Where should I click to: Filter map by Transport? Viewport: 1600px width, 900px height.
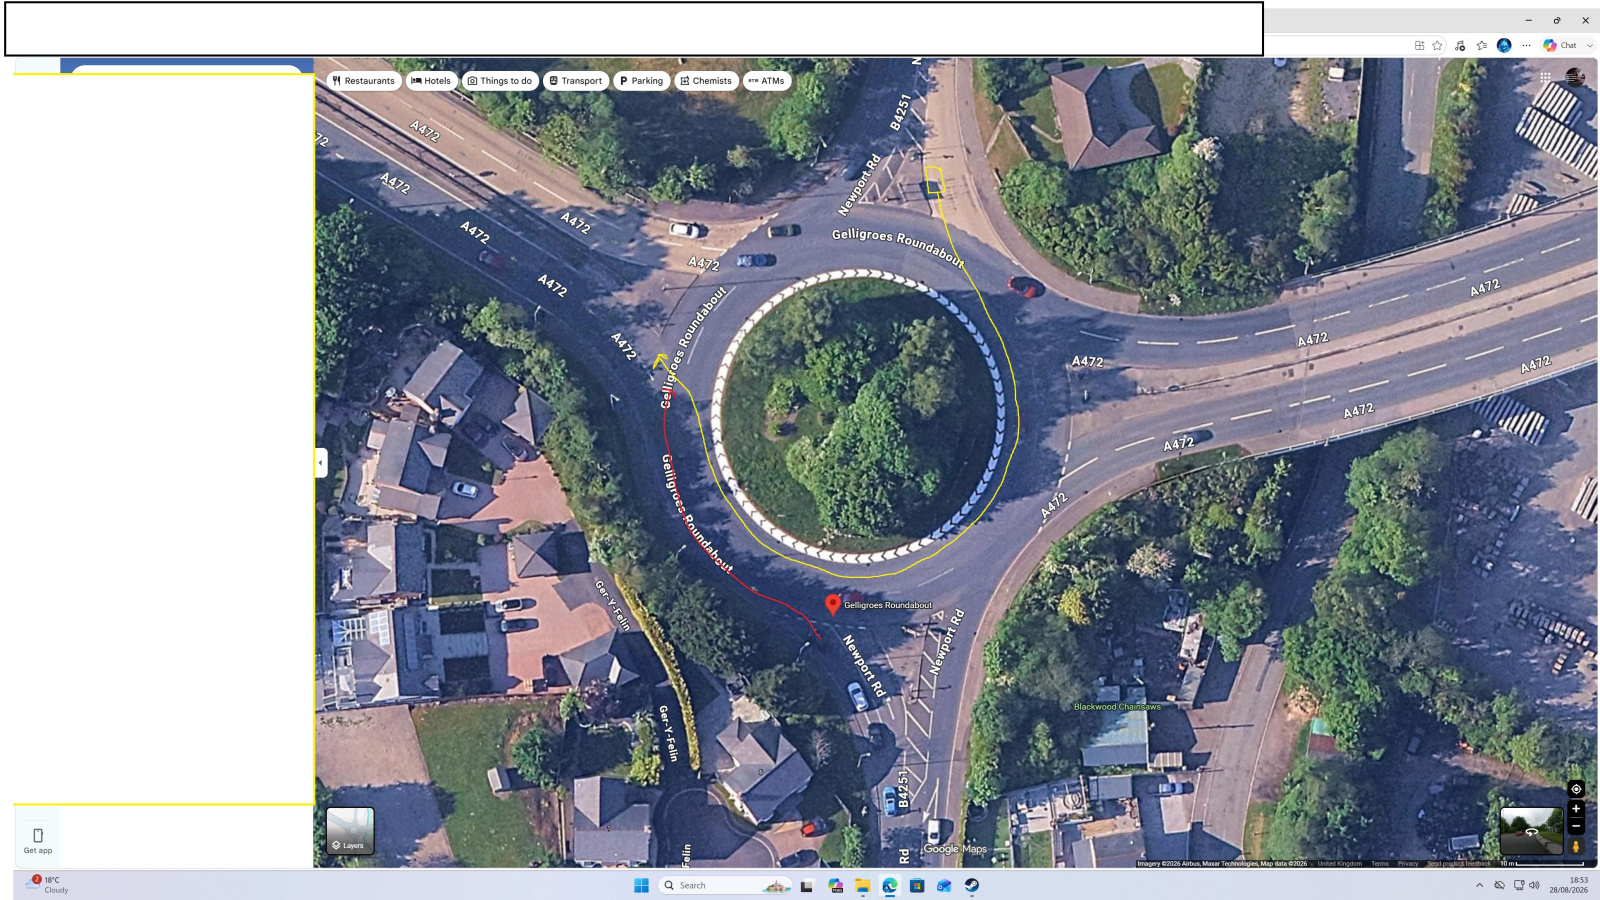coord(576,81)
